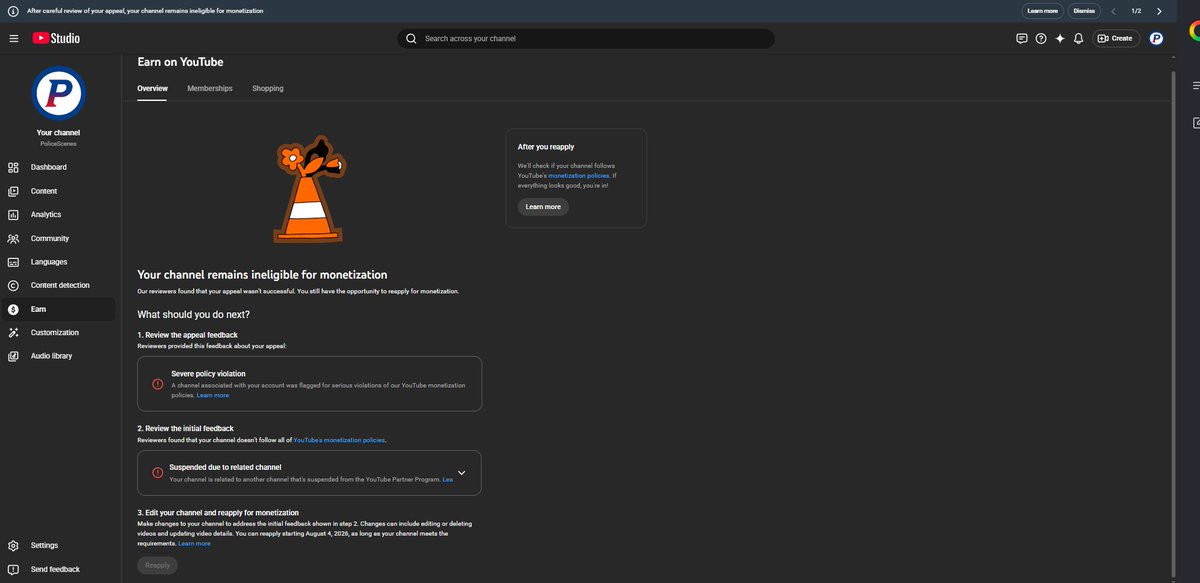Click Learn more in After you reapply card
This screenshot has width=1200, height=583.
pyautogui.click(x=543, y=207)
